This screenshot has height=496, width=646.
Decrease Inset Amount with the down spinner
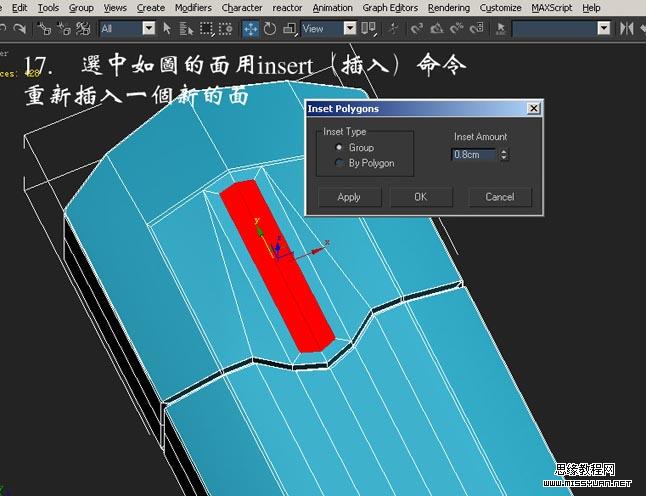(504, 157)
